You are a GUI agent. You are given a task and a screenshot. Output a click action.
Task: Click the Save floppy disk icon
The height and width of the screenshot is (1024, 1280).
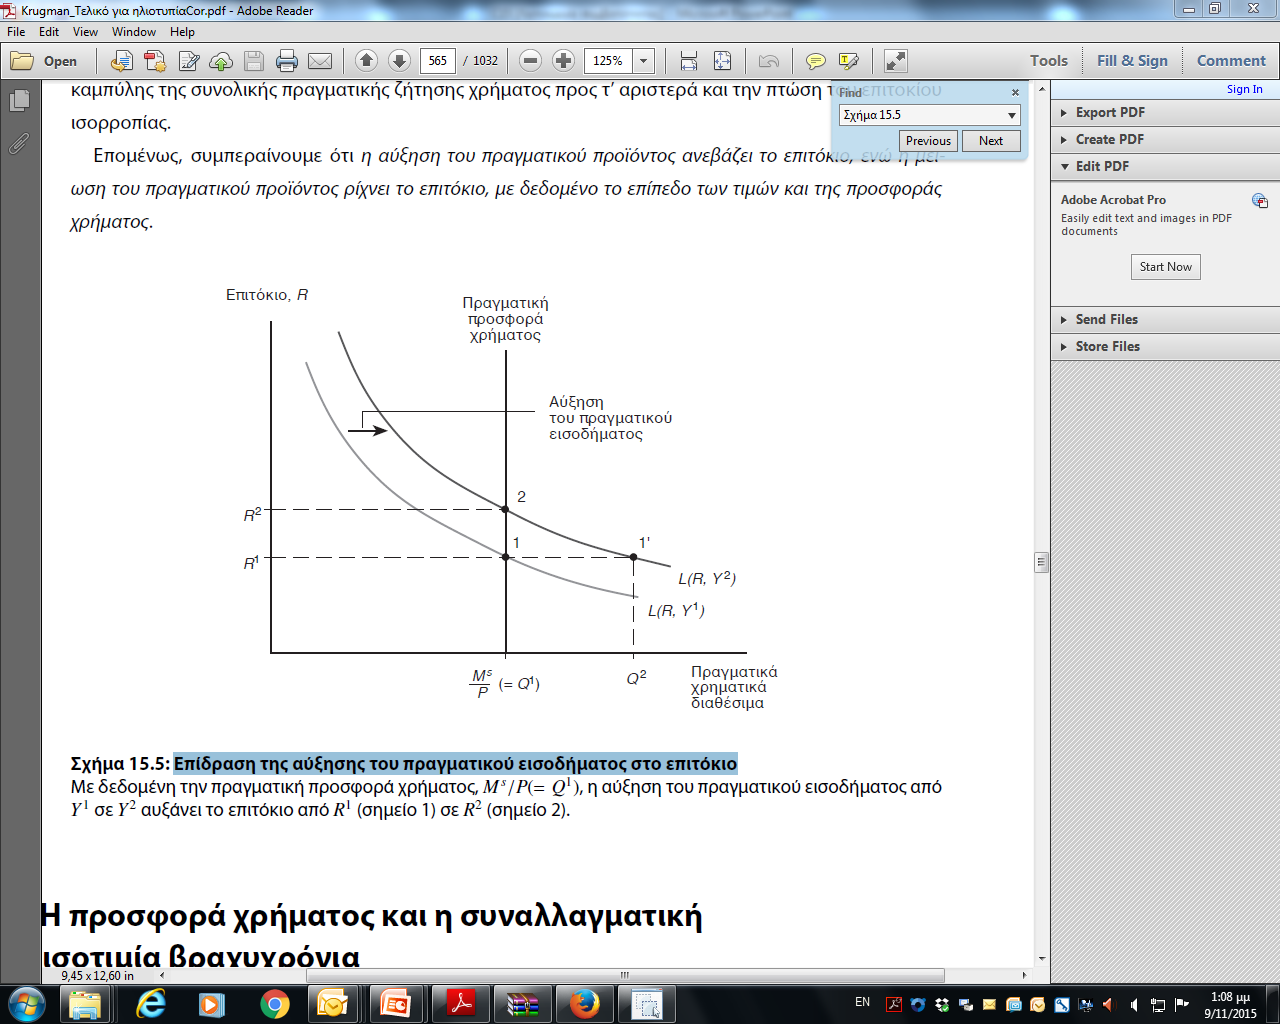(254, 61)
